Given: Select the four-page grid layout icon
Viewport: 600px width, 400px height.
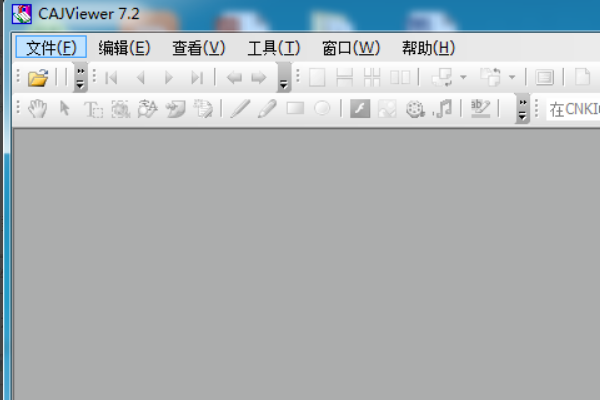Looking at the screenshot, I should click(x=372, y=78).
